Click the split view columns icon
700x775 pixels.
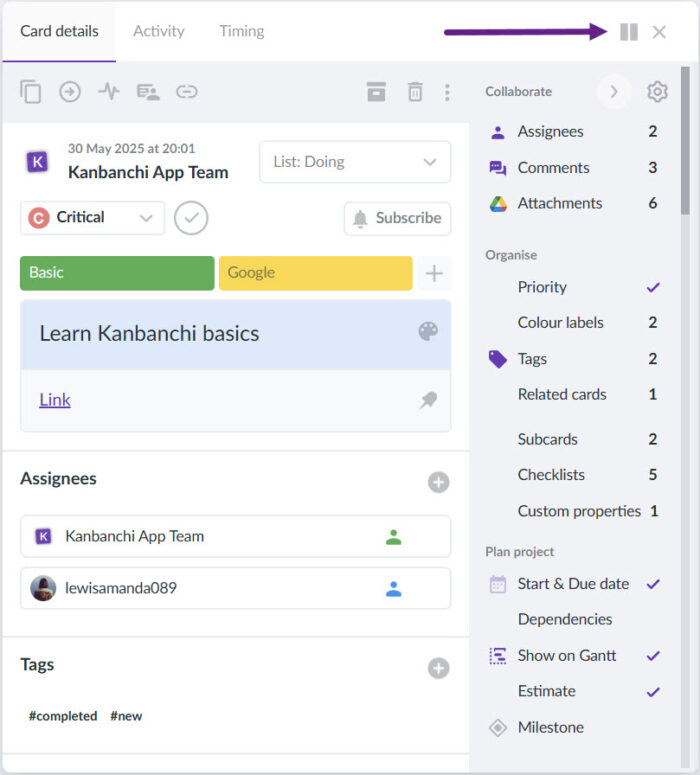(629, 32)
